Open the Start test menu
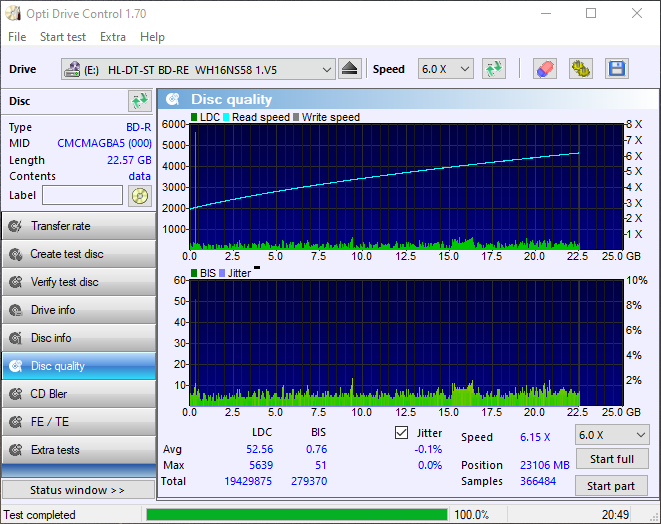 pos(63,37)
